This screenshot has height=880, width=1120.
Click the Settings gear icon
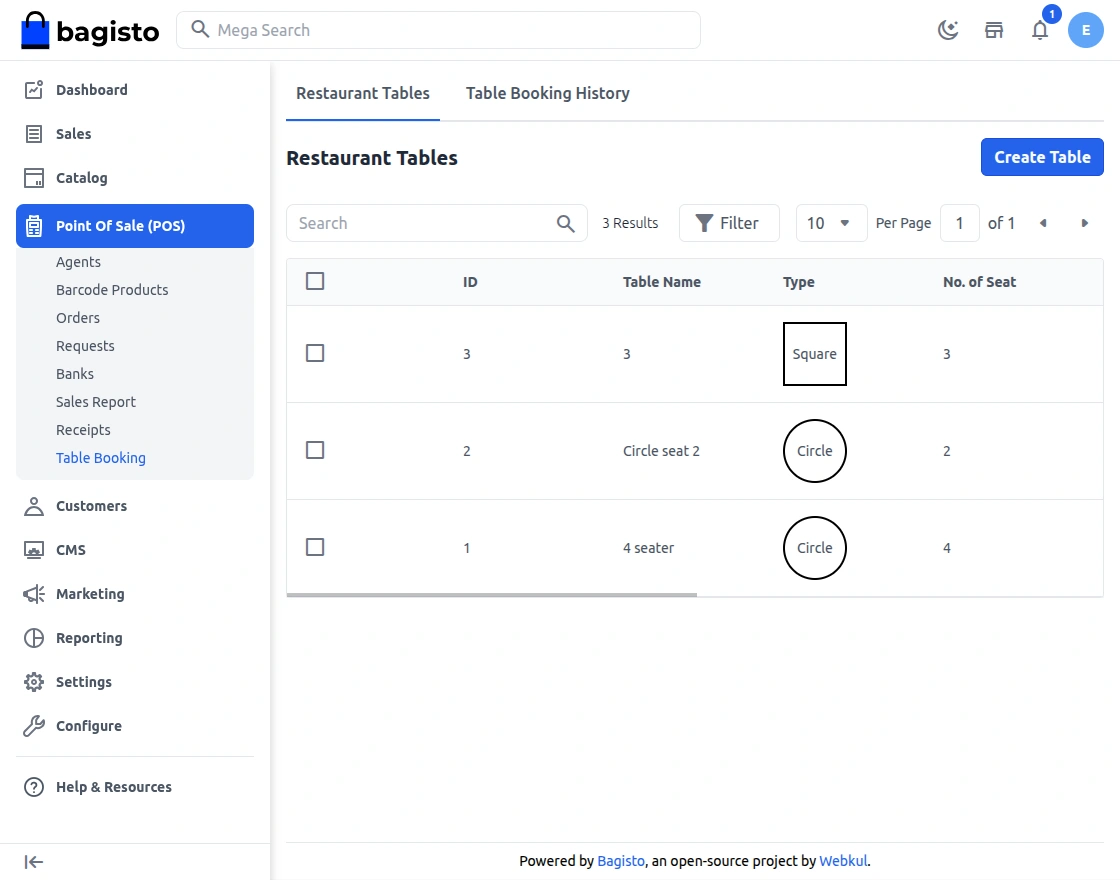point(34,682)
